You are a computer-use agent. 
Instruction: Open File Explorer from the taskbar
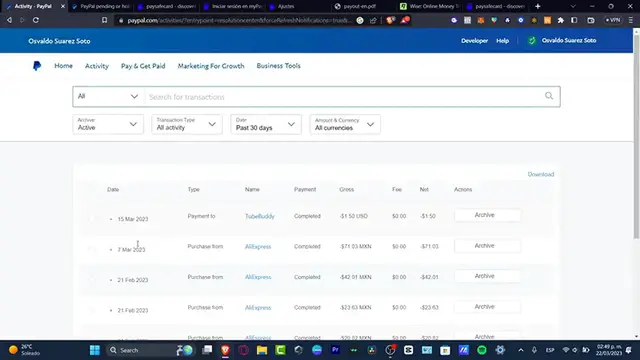(262, 350)
